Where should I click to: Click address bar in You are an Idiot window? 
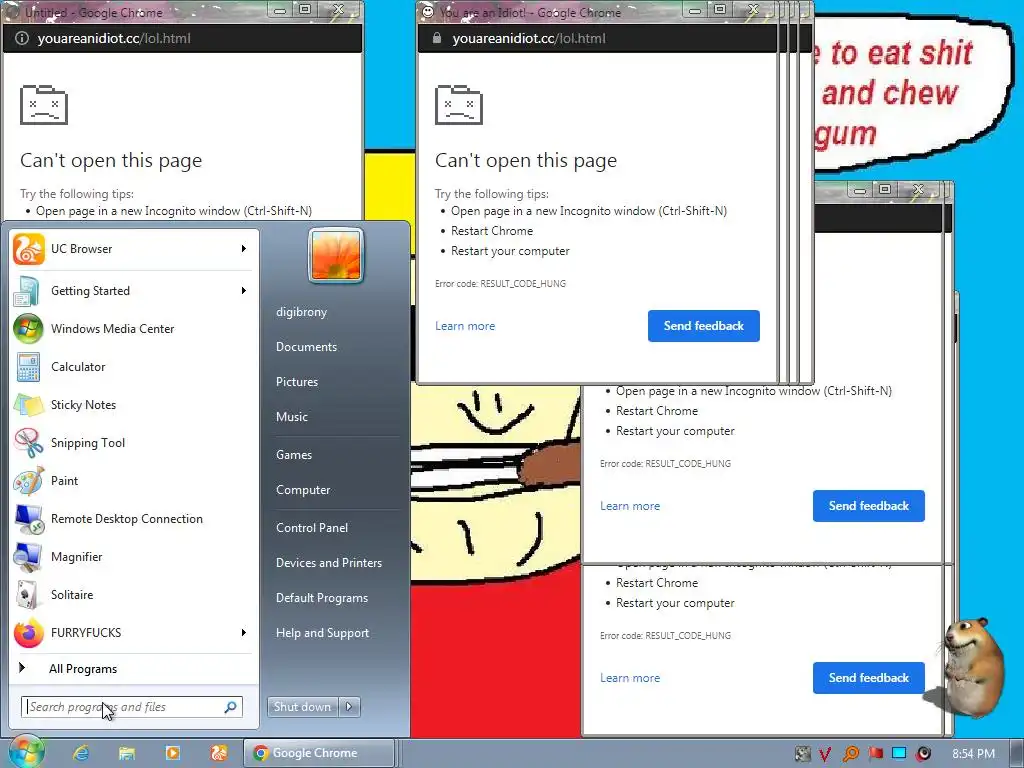pos(598,39)
